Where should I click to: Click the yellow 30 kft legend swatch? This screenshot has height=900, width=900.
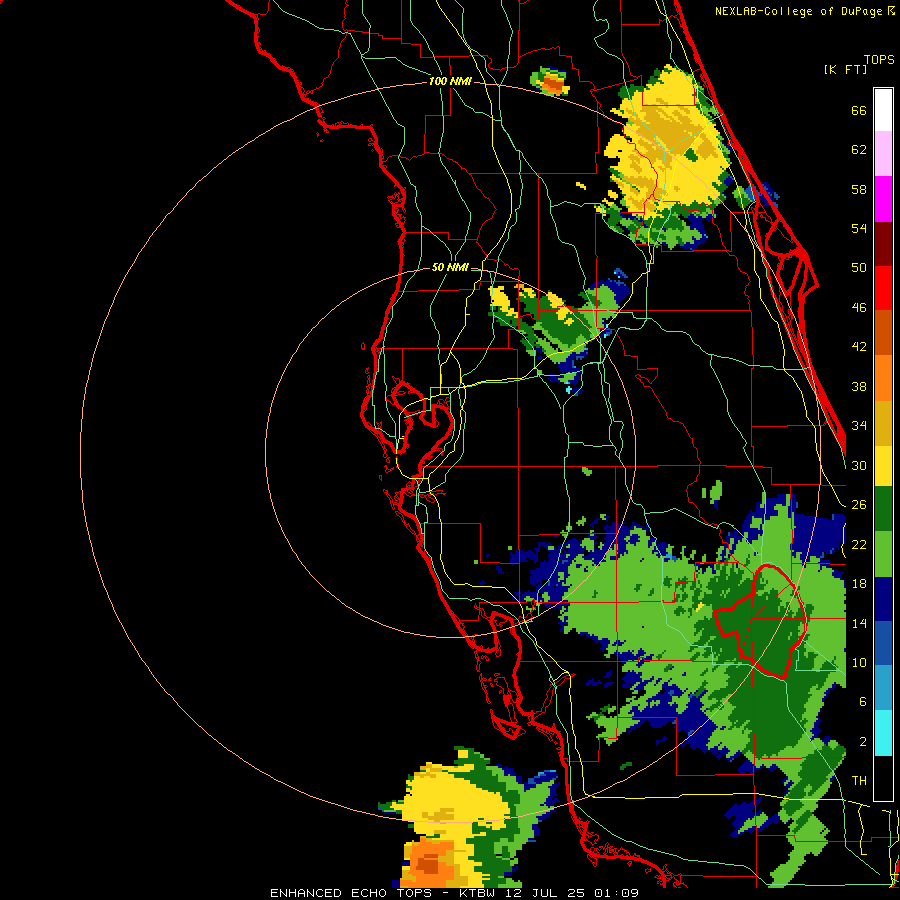click(883, 466)
